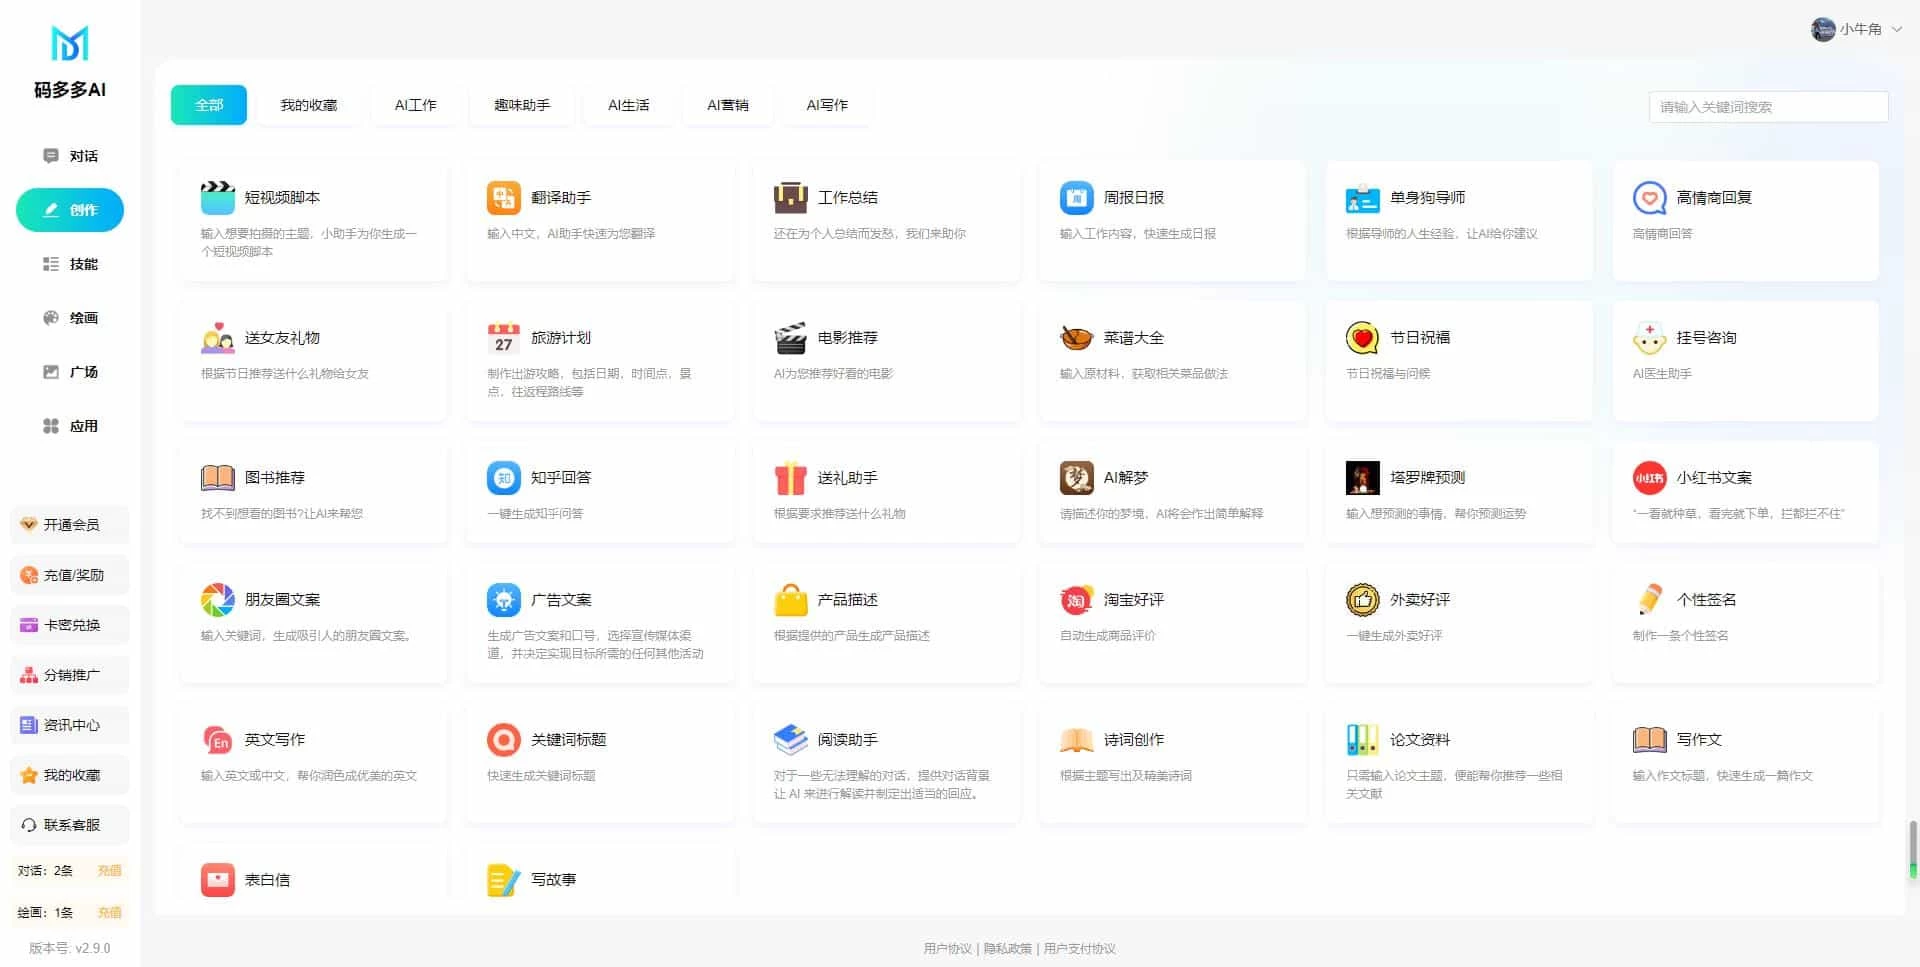Click the 单身狗导师 icon
This screenshot has height=967, width=1920.
(x=1362, y=198)
